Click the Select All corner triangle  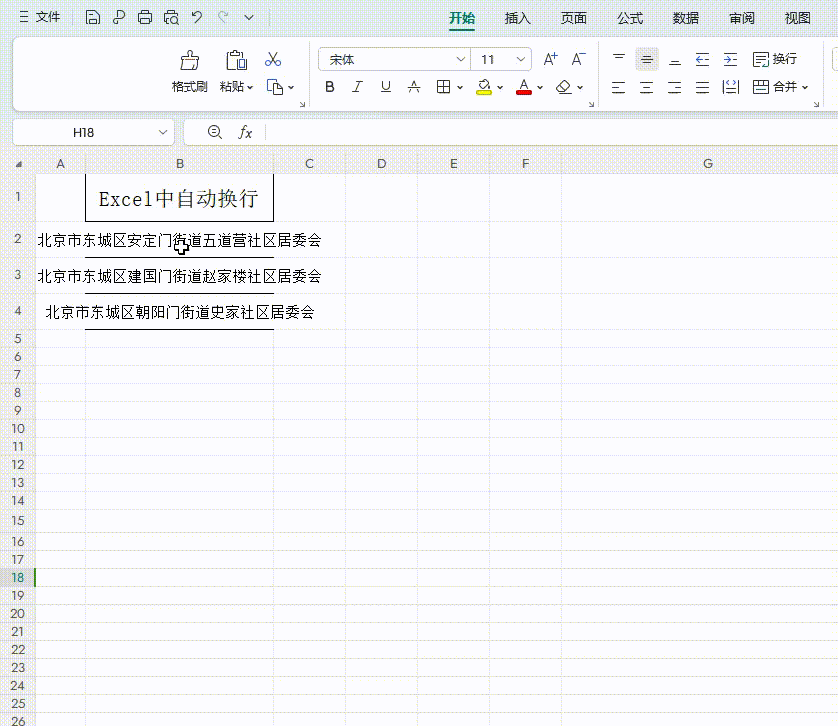click(18, 164)
